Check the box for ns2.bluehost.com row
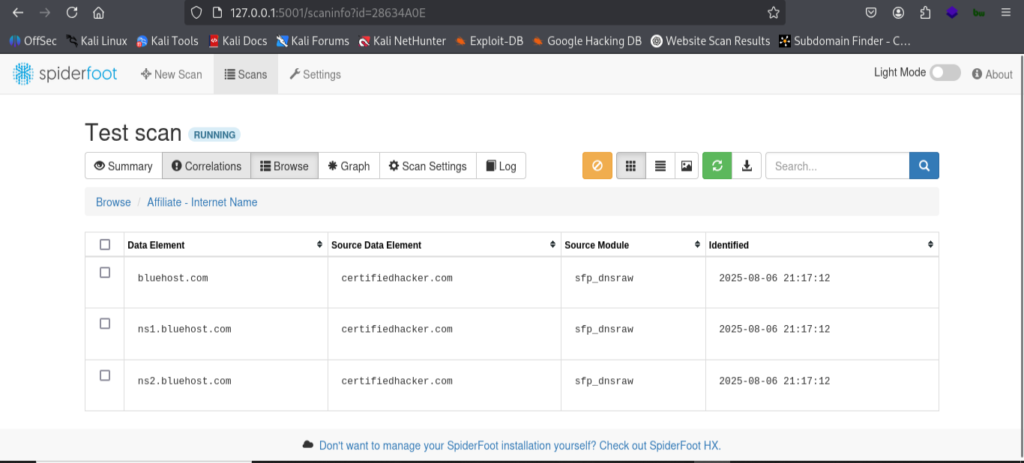Image resolution: width=1024 pixels, height=463 pixels. point(104,375)
